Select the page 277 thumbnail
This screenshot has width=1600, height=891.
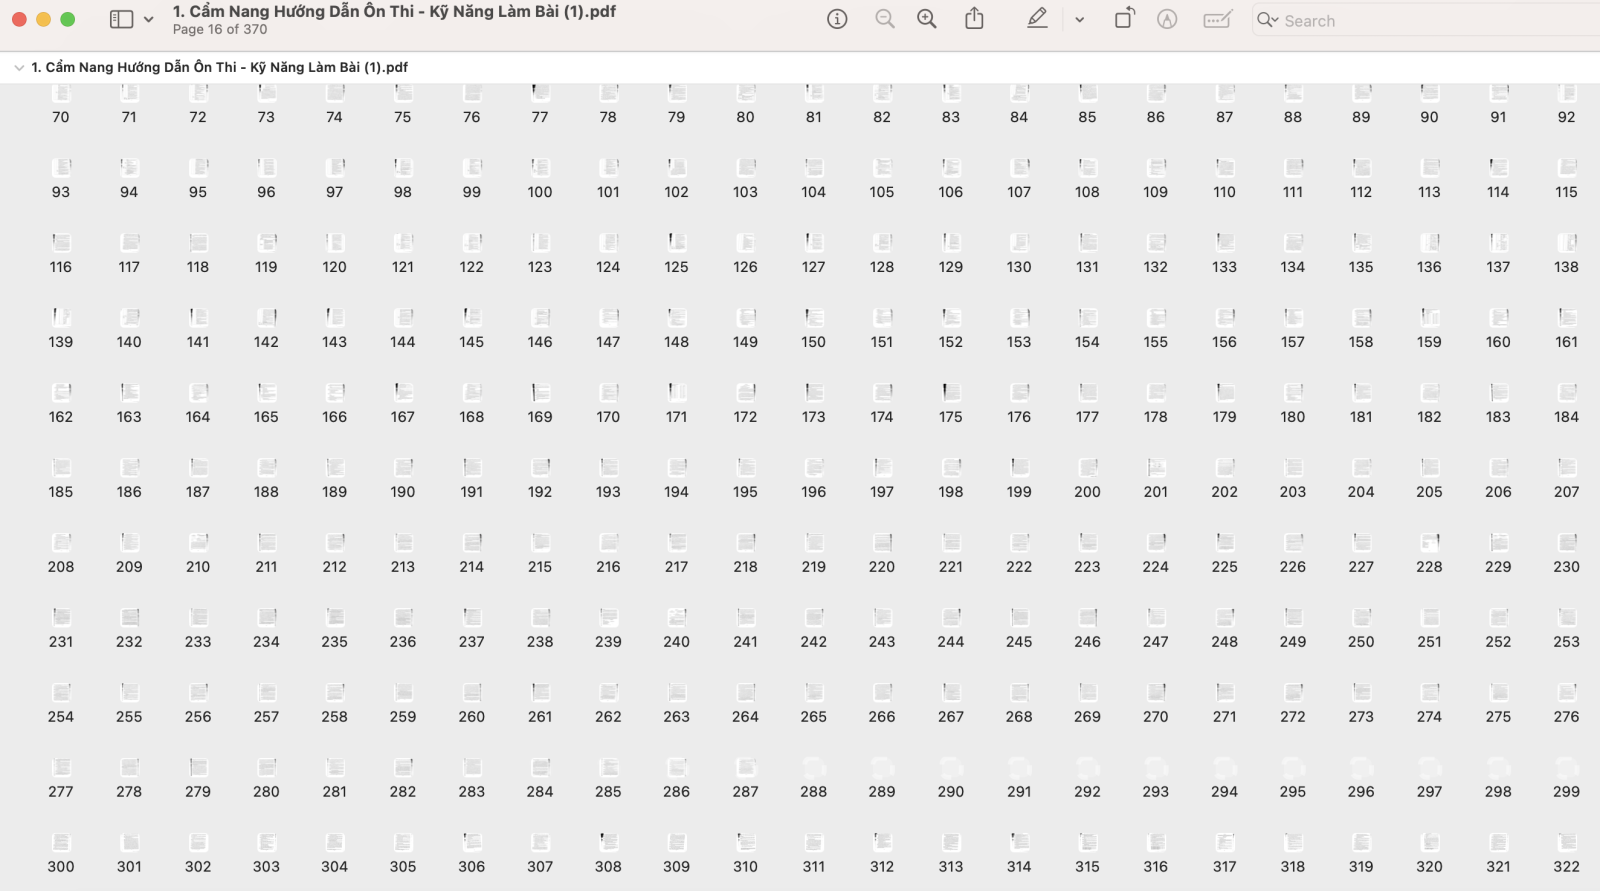(x=61, y=768)
